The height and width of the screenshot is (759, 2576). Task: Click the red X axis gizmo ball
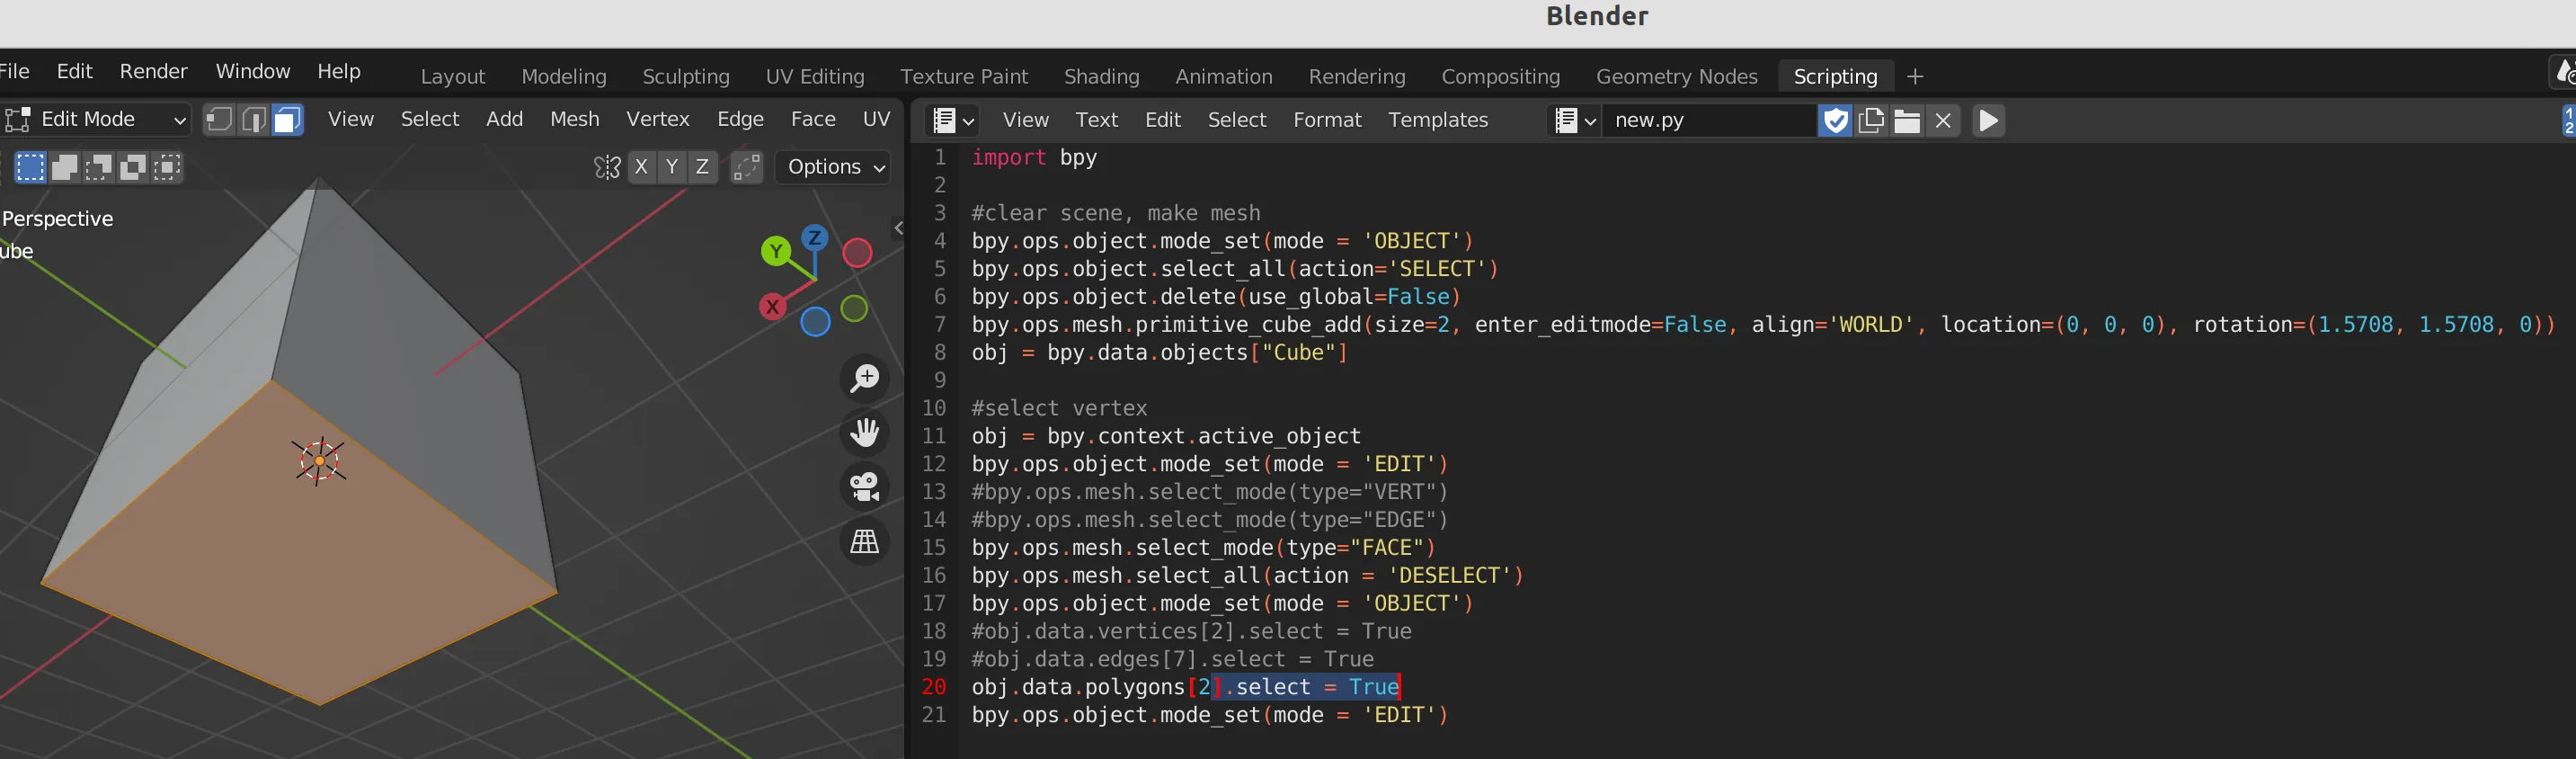coord(772,307)
